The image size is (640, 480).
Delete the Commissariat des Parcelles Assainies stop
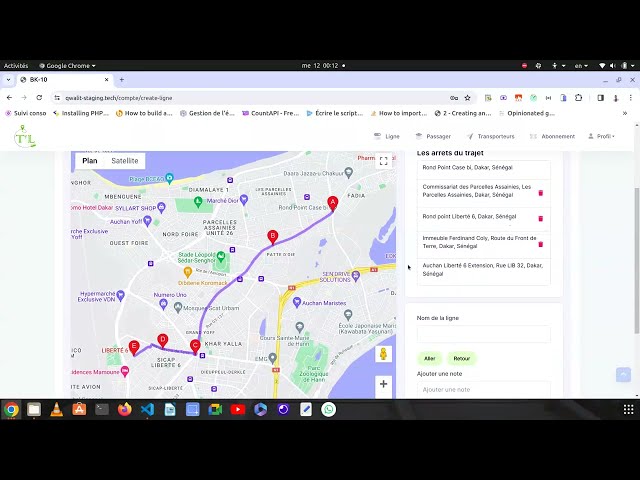click(540, 193)
